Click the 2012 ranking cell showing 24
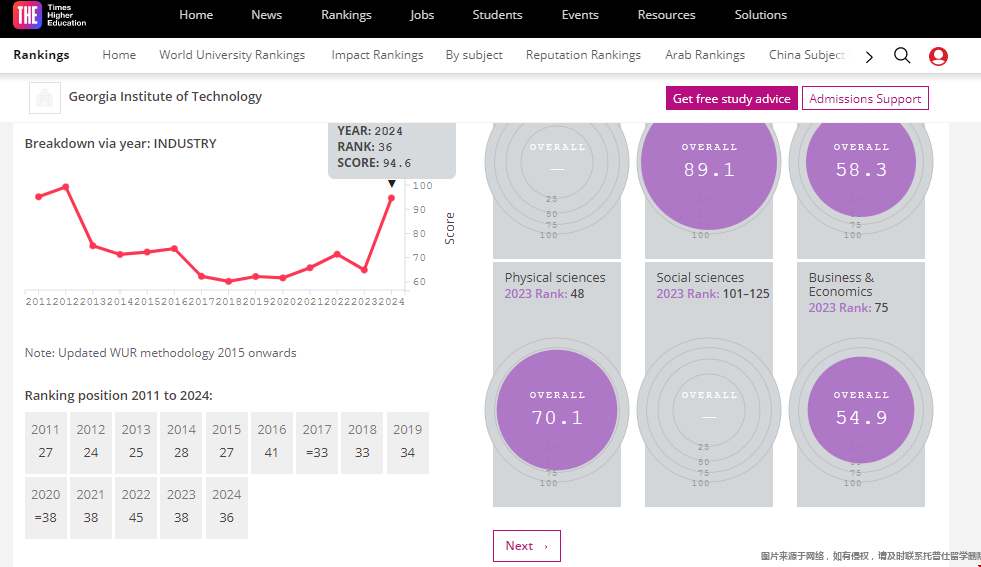 pyautogui.click(x=91, y=442)
